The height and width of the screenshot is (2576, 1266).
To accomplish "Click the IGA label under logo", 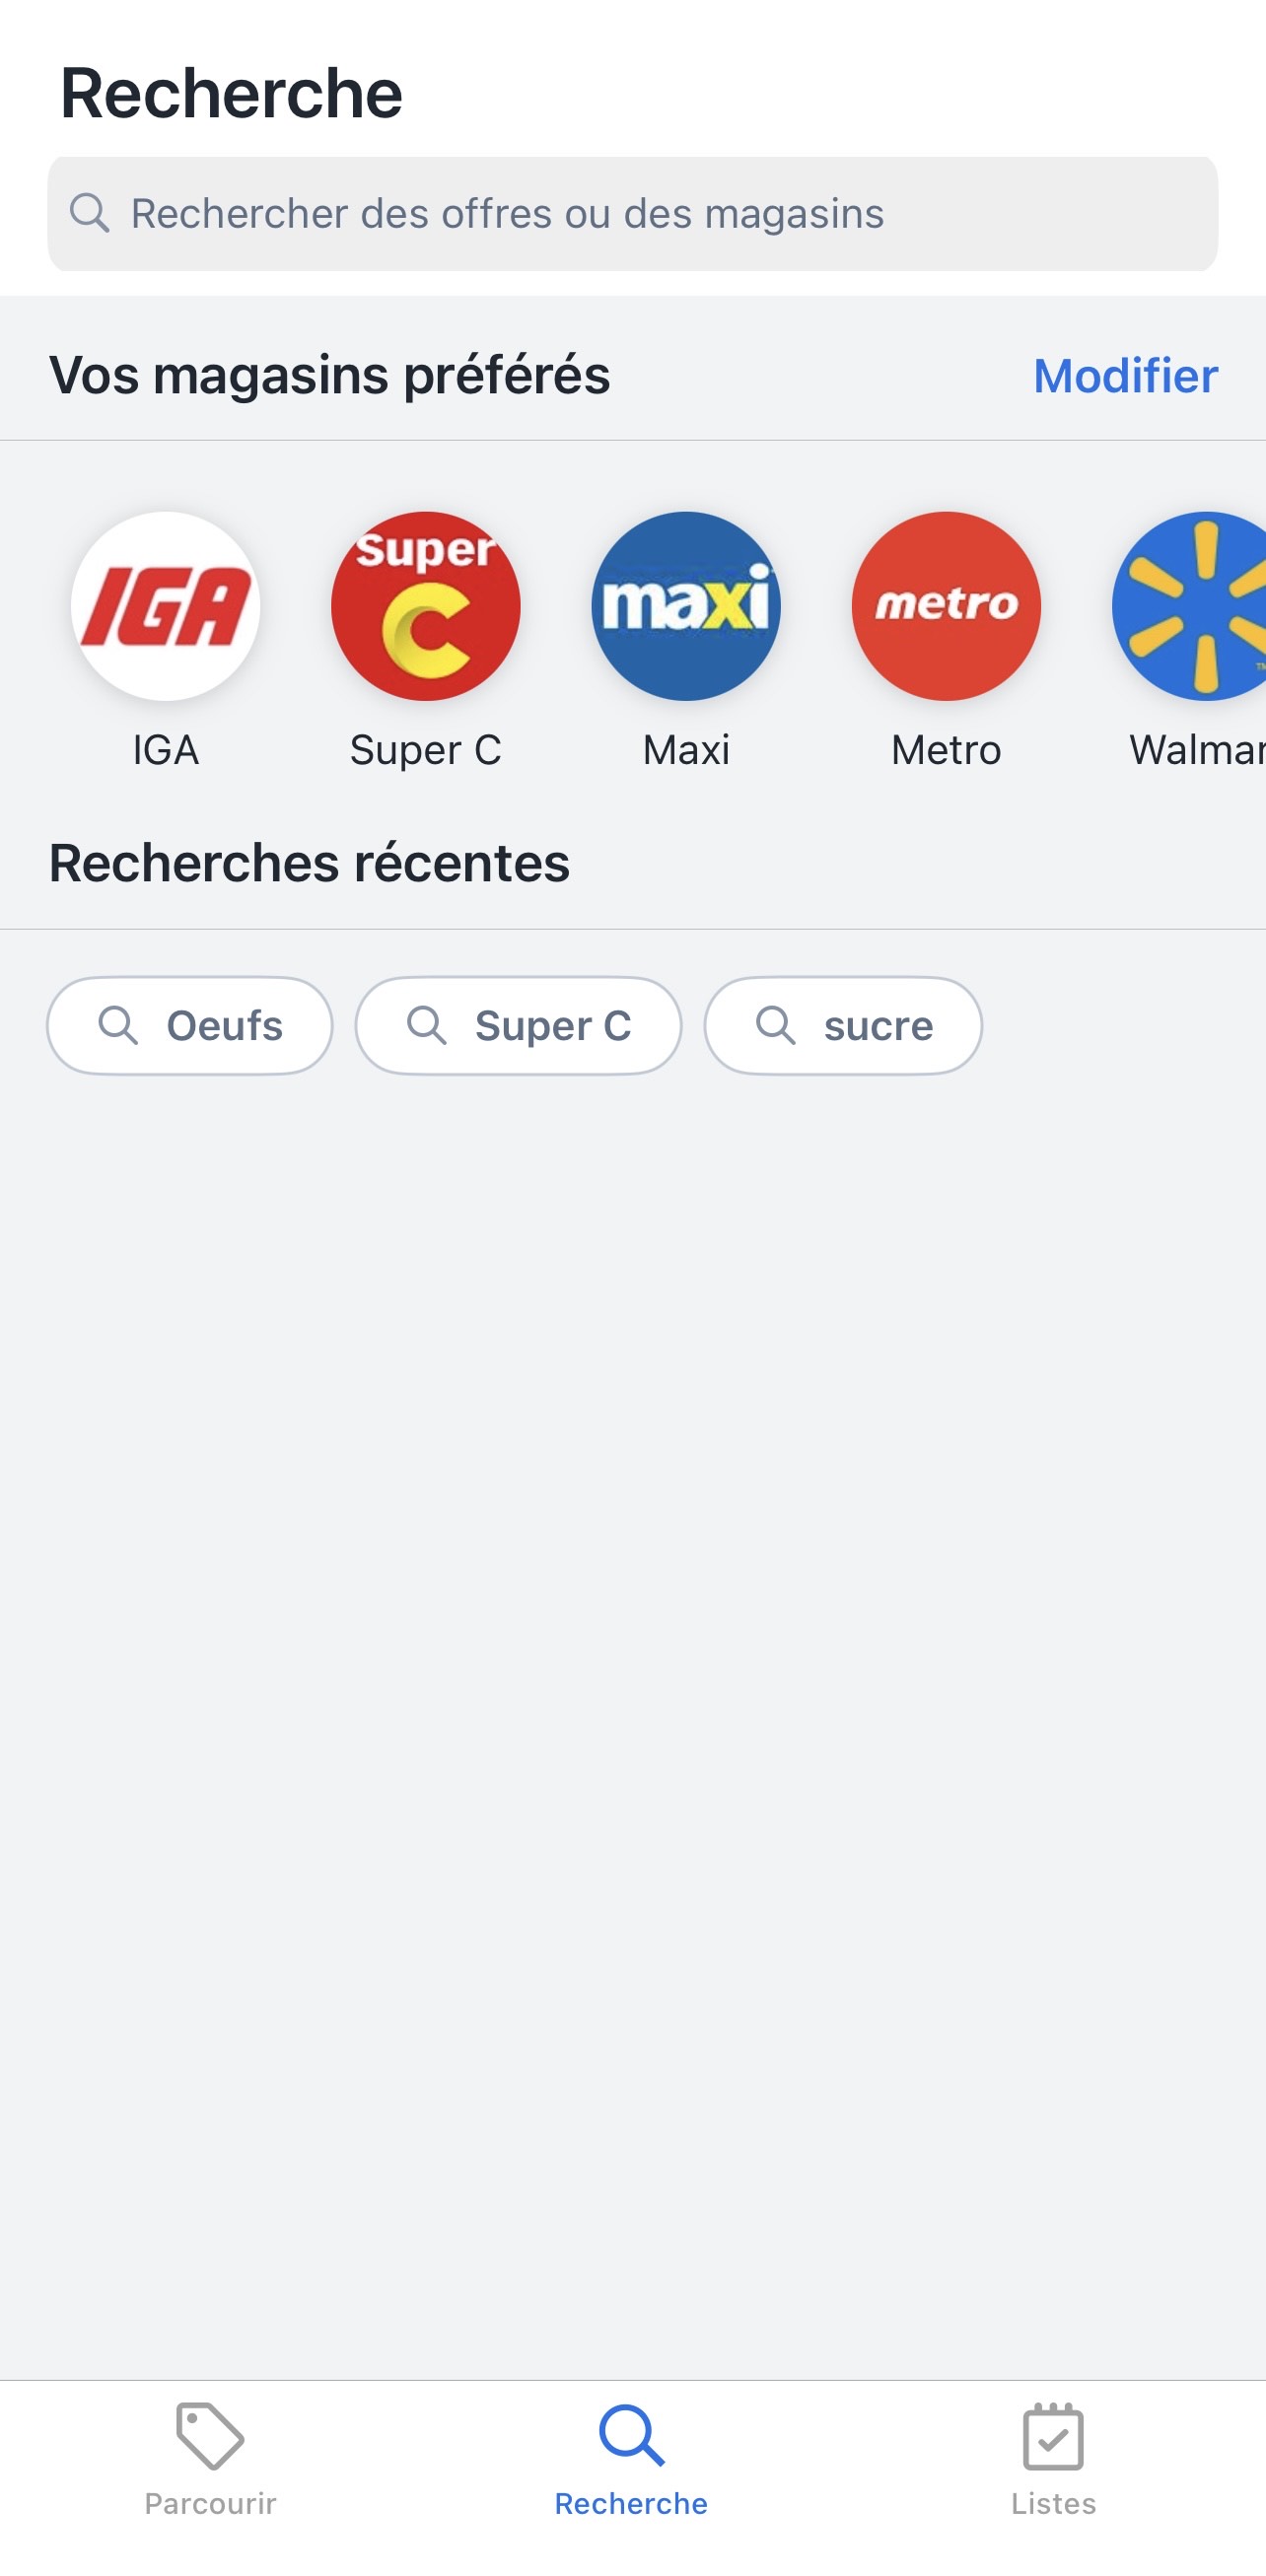I will tap(166, 750).
